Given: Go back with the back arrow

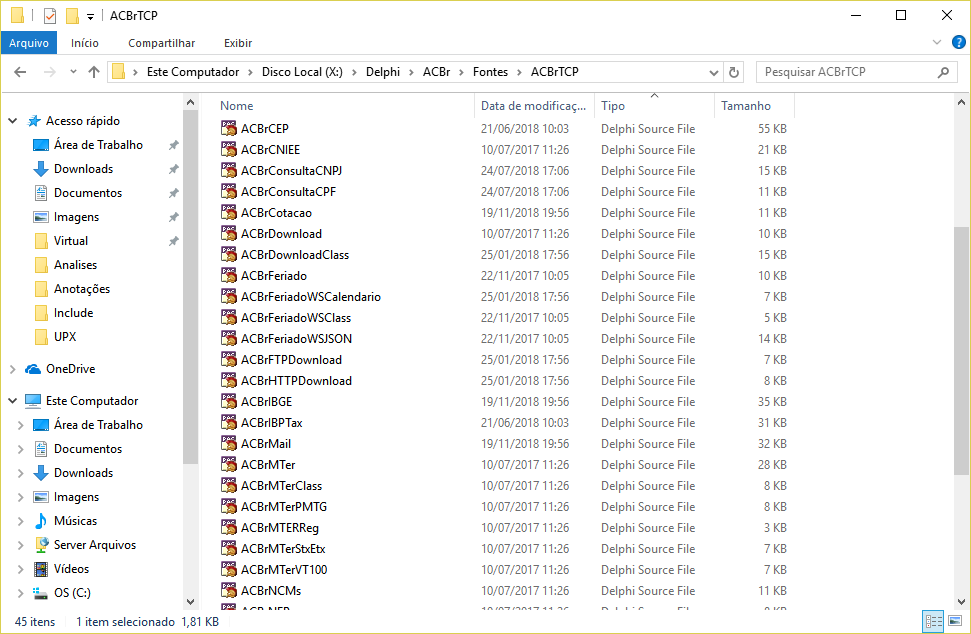Looking at the screenshot, I should click(x=20, y=72).
